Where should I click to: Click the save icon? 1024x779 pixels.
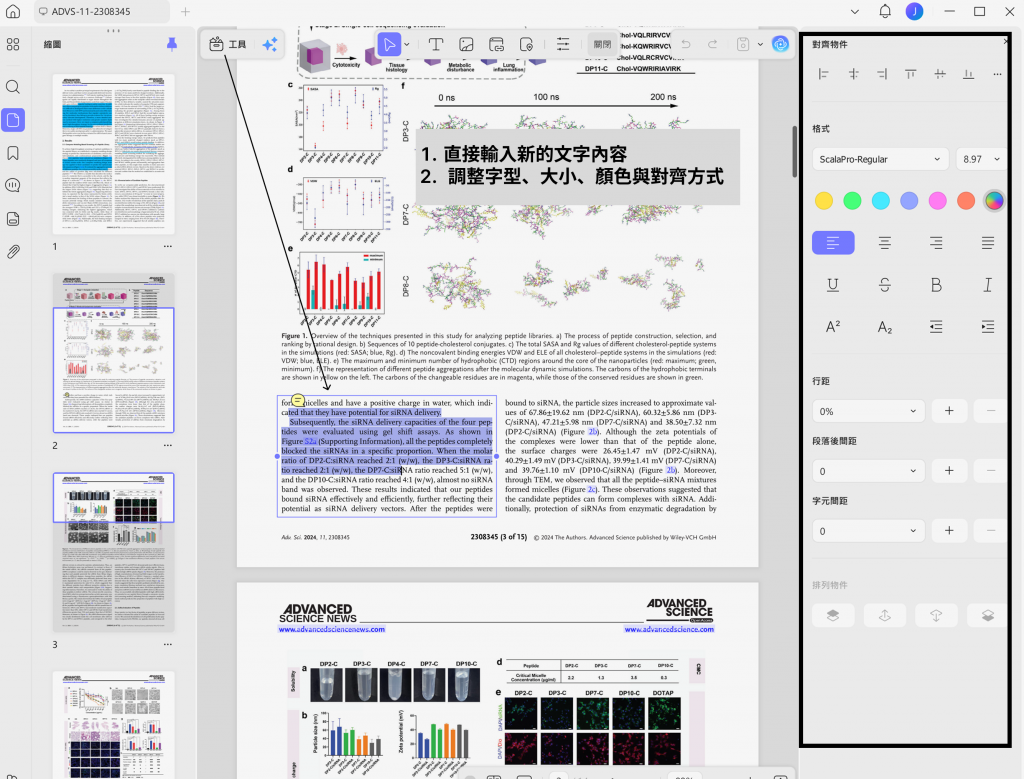click(x=743, y=44)
